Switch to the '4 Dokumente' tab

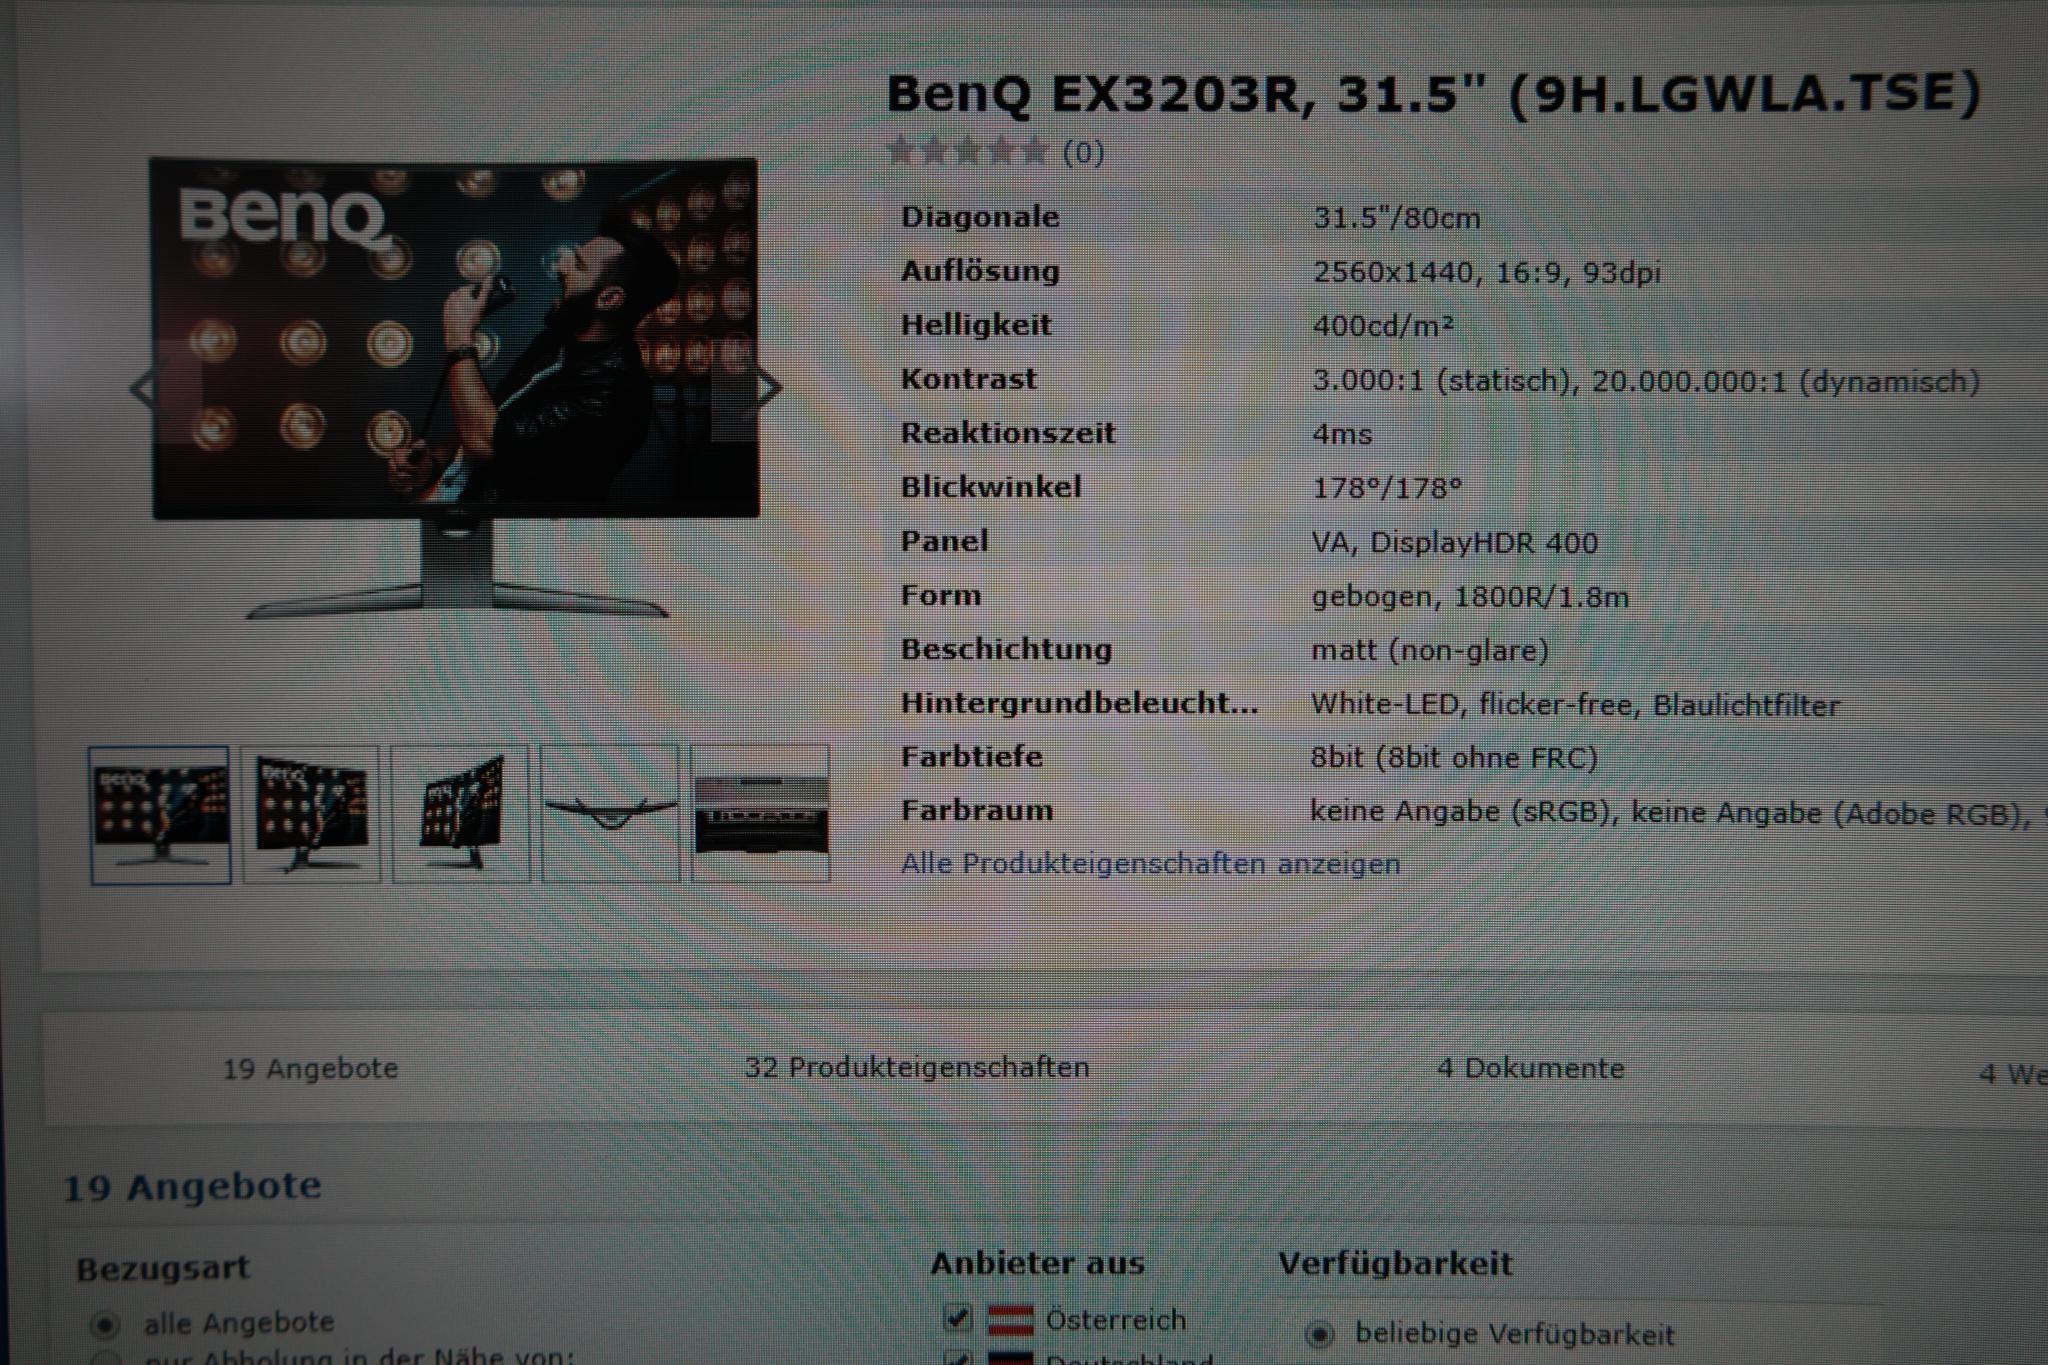pos(1530,1069)
